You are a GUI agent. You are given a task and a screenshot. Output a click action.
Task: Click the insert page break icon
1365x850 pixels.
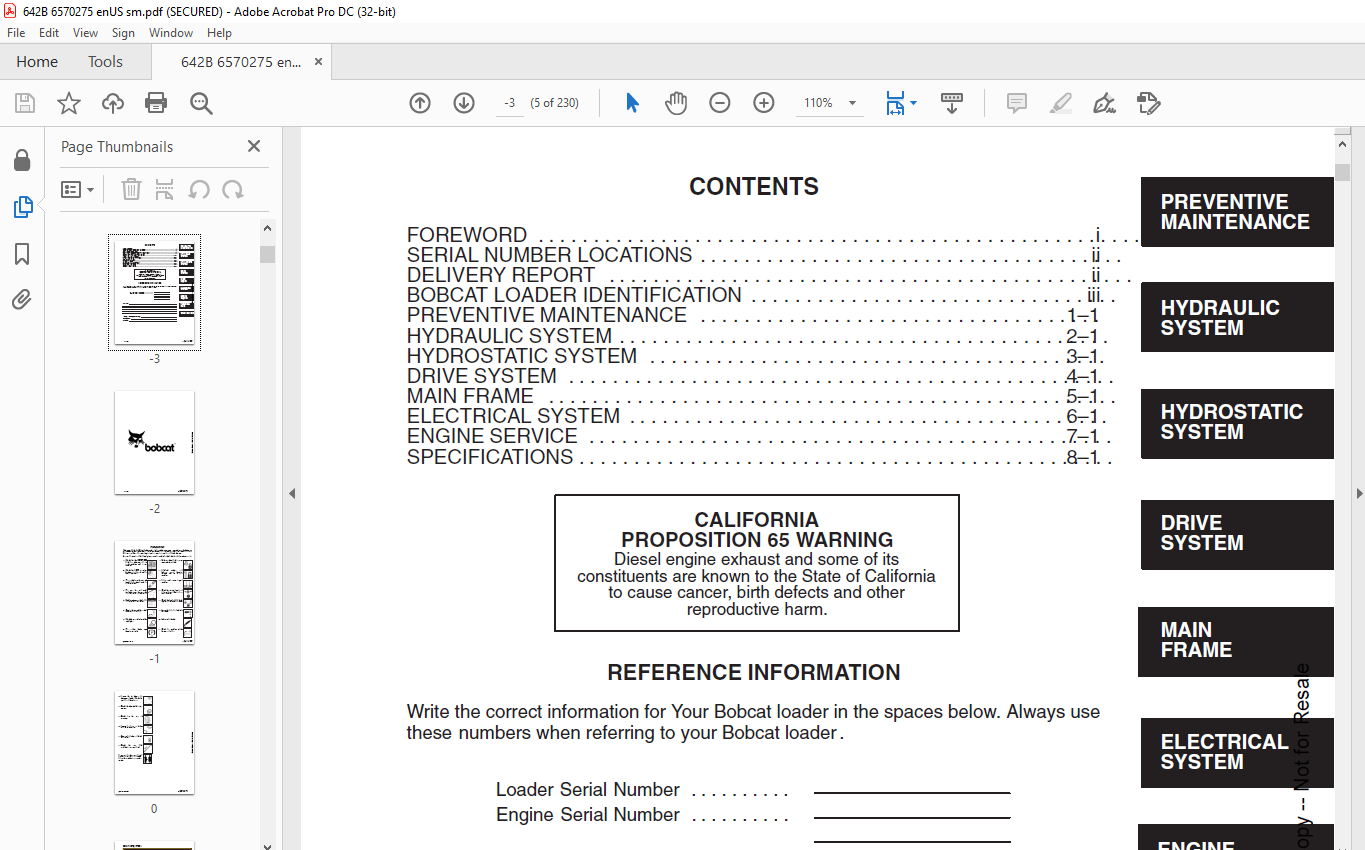(x=165, y=189)
